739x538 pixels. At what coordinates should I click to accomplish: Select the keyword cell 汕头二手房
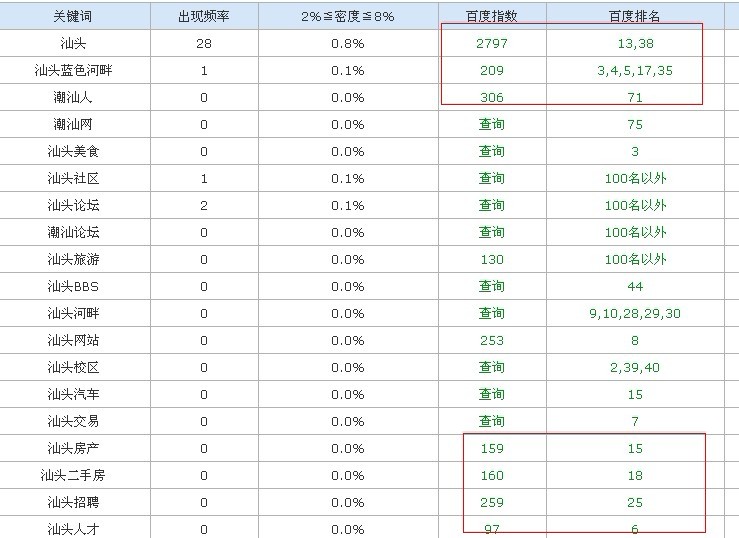click(73, 475)
